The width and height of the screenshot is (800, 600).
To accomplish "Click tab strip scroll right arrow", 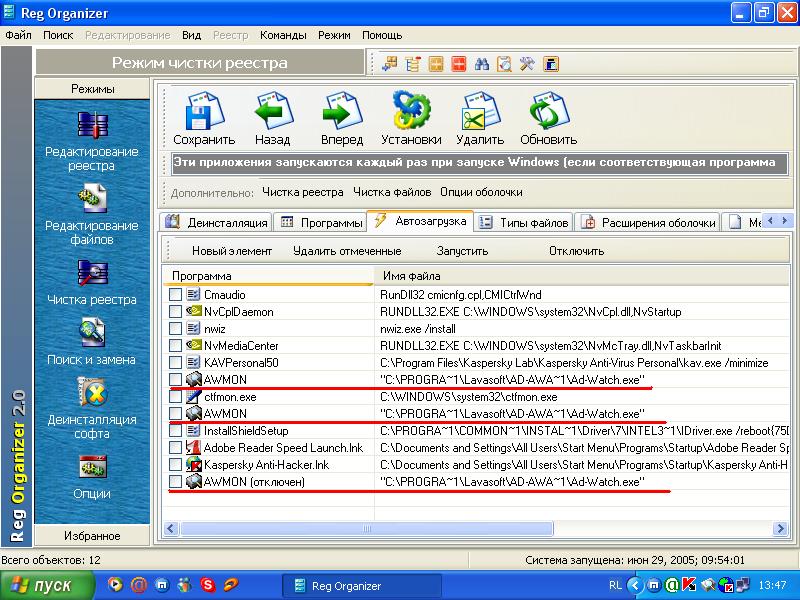I will click(785, 221).
